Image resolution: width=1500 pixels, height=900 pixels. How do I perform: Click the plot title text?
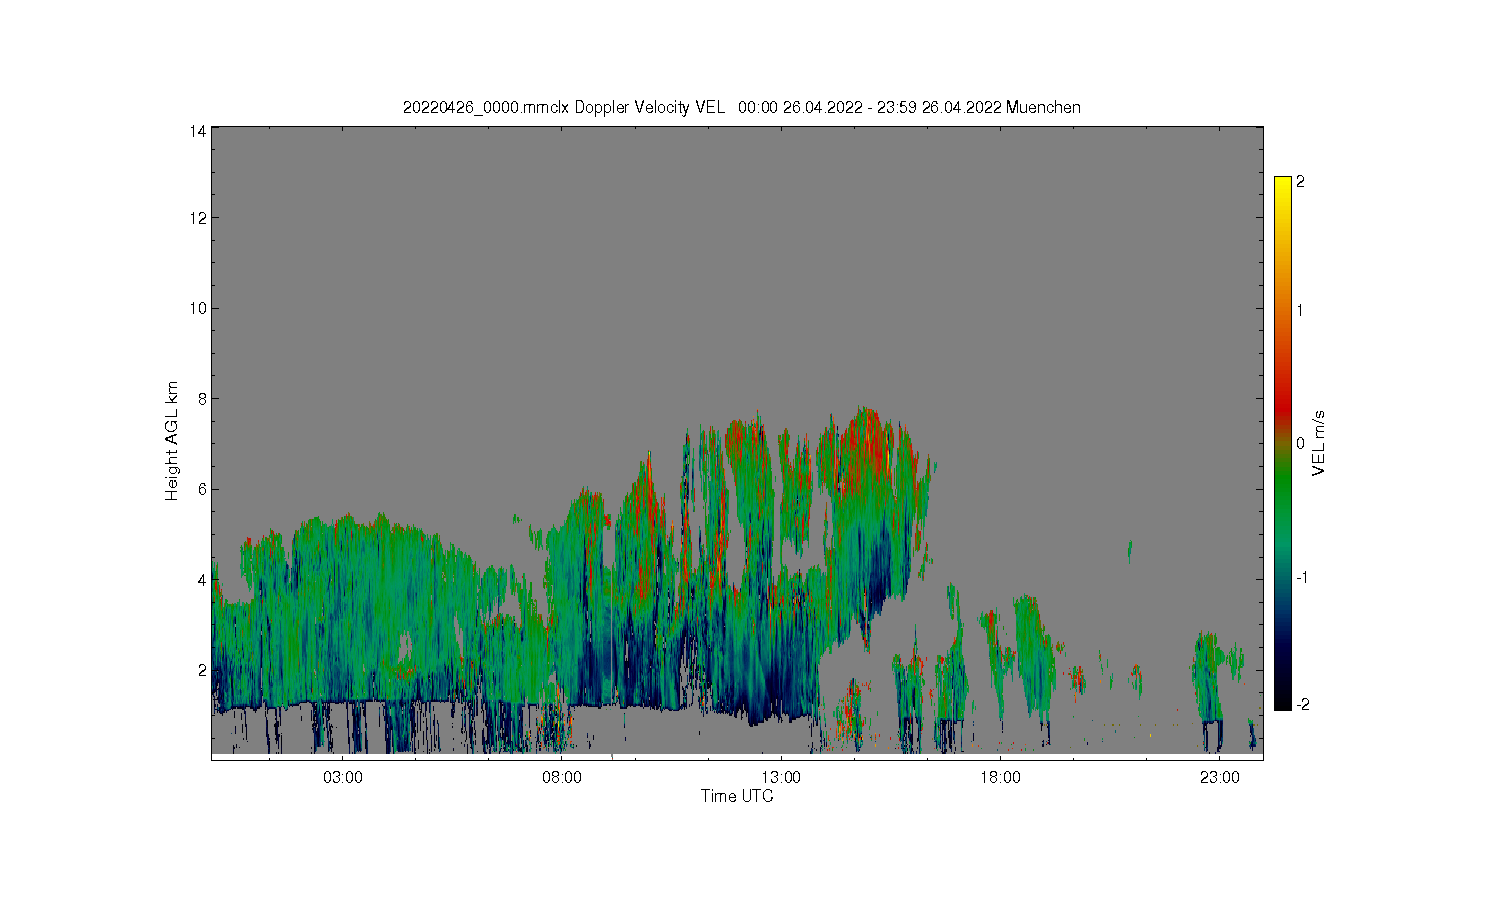pyautogui.click(x=741, y=107)
